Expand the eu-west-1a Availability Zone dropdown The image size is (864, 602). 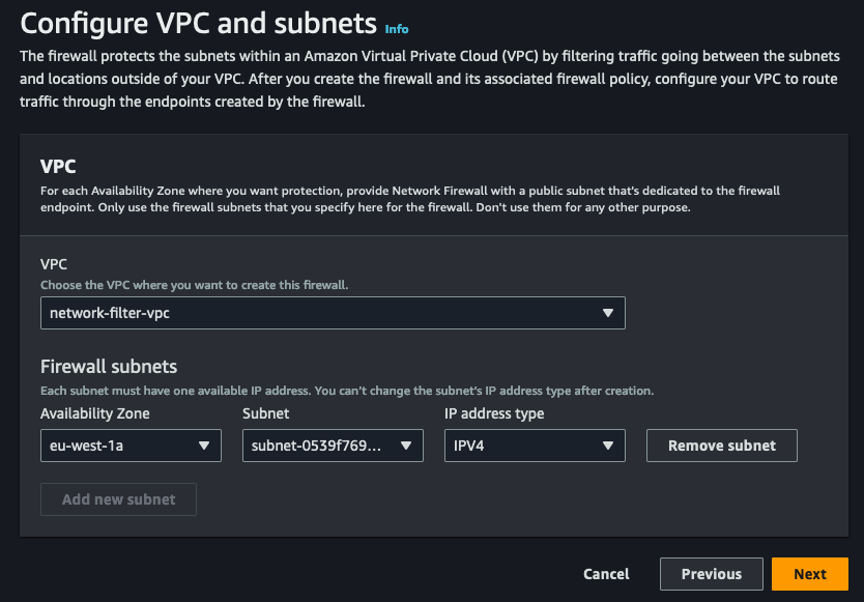pos(130,445)
